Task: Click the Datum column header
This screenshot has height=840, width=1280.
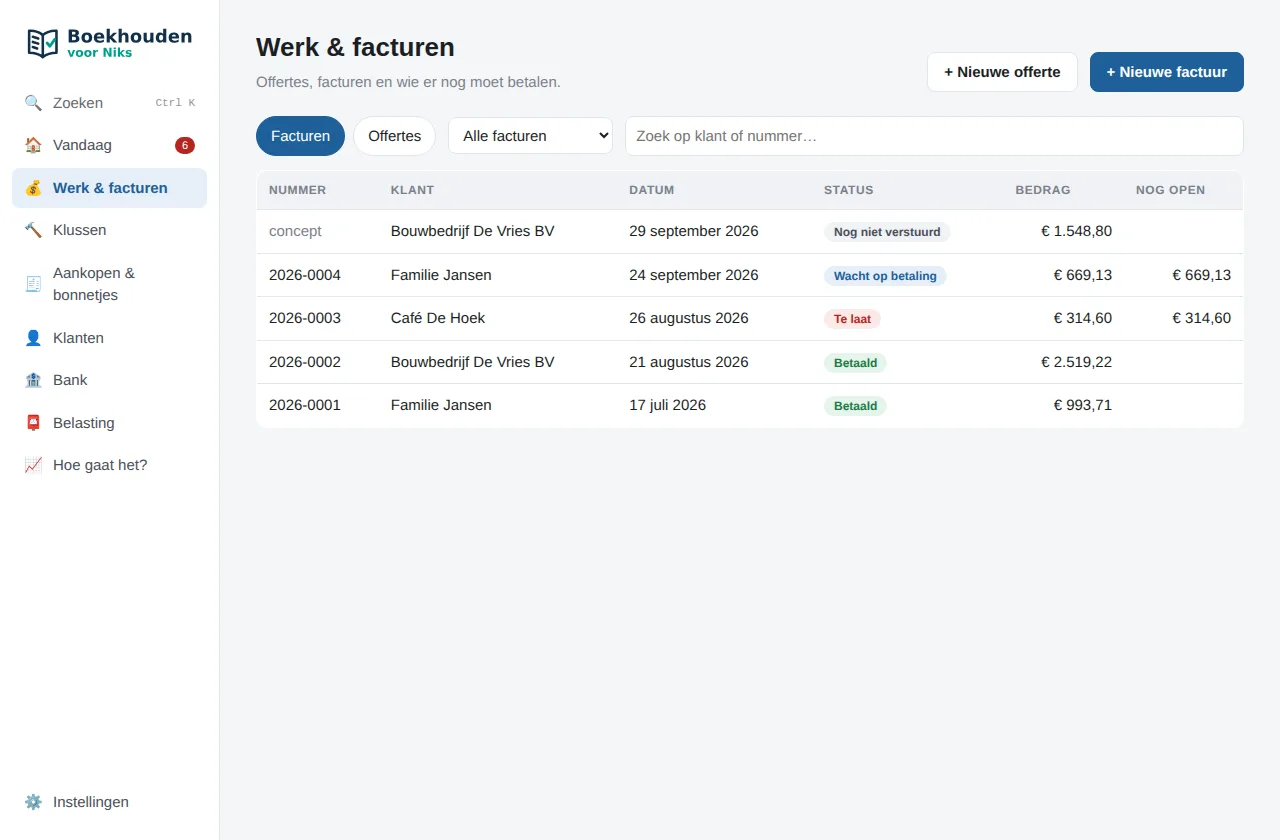Action: coord(652,190)
